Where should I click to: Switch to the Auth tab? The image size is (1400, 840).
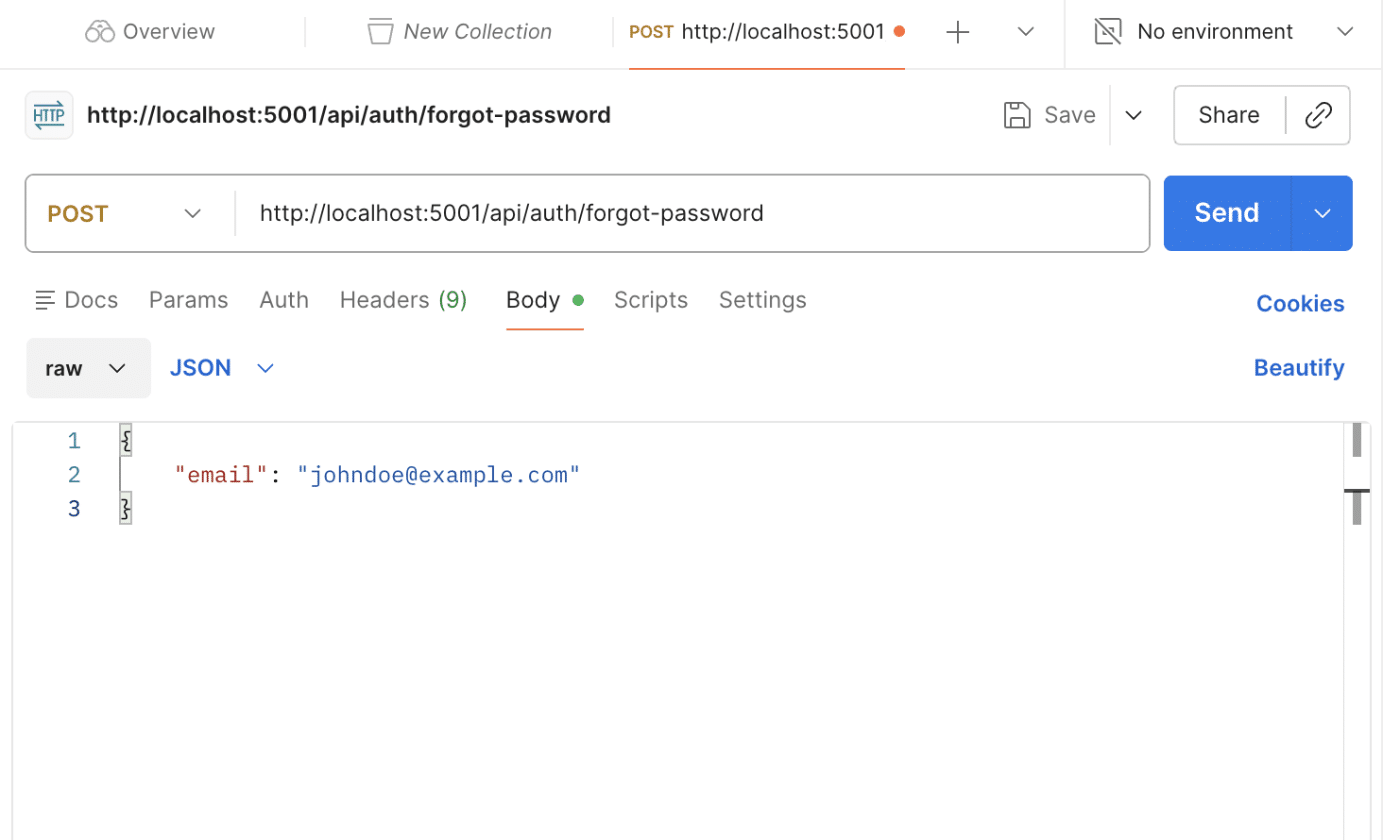tap(283, 299)
